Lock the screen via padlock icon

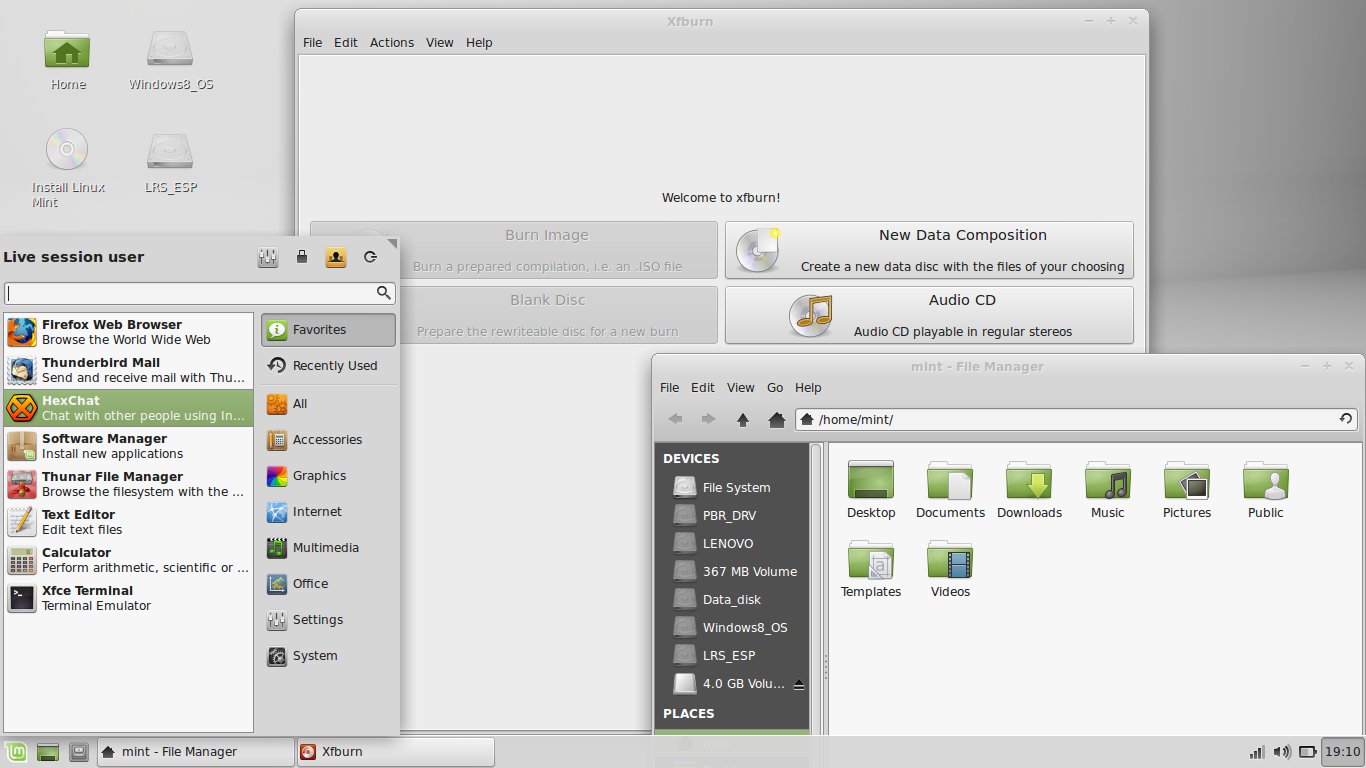pyautogui.click(x=301, y=257)
